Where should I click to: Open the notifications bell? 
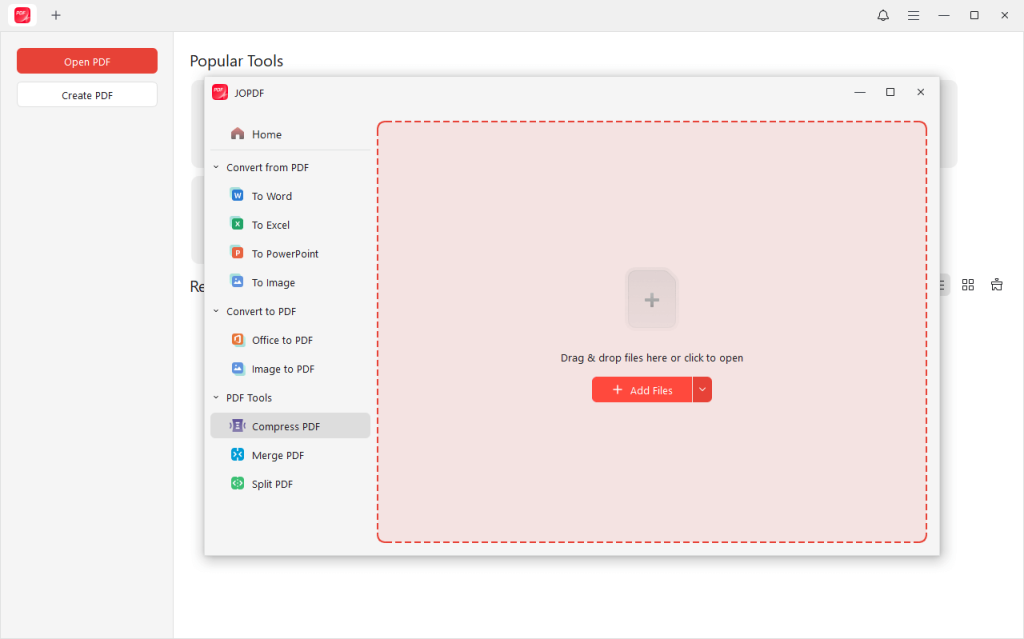(x=883, y=15)
